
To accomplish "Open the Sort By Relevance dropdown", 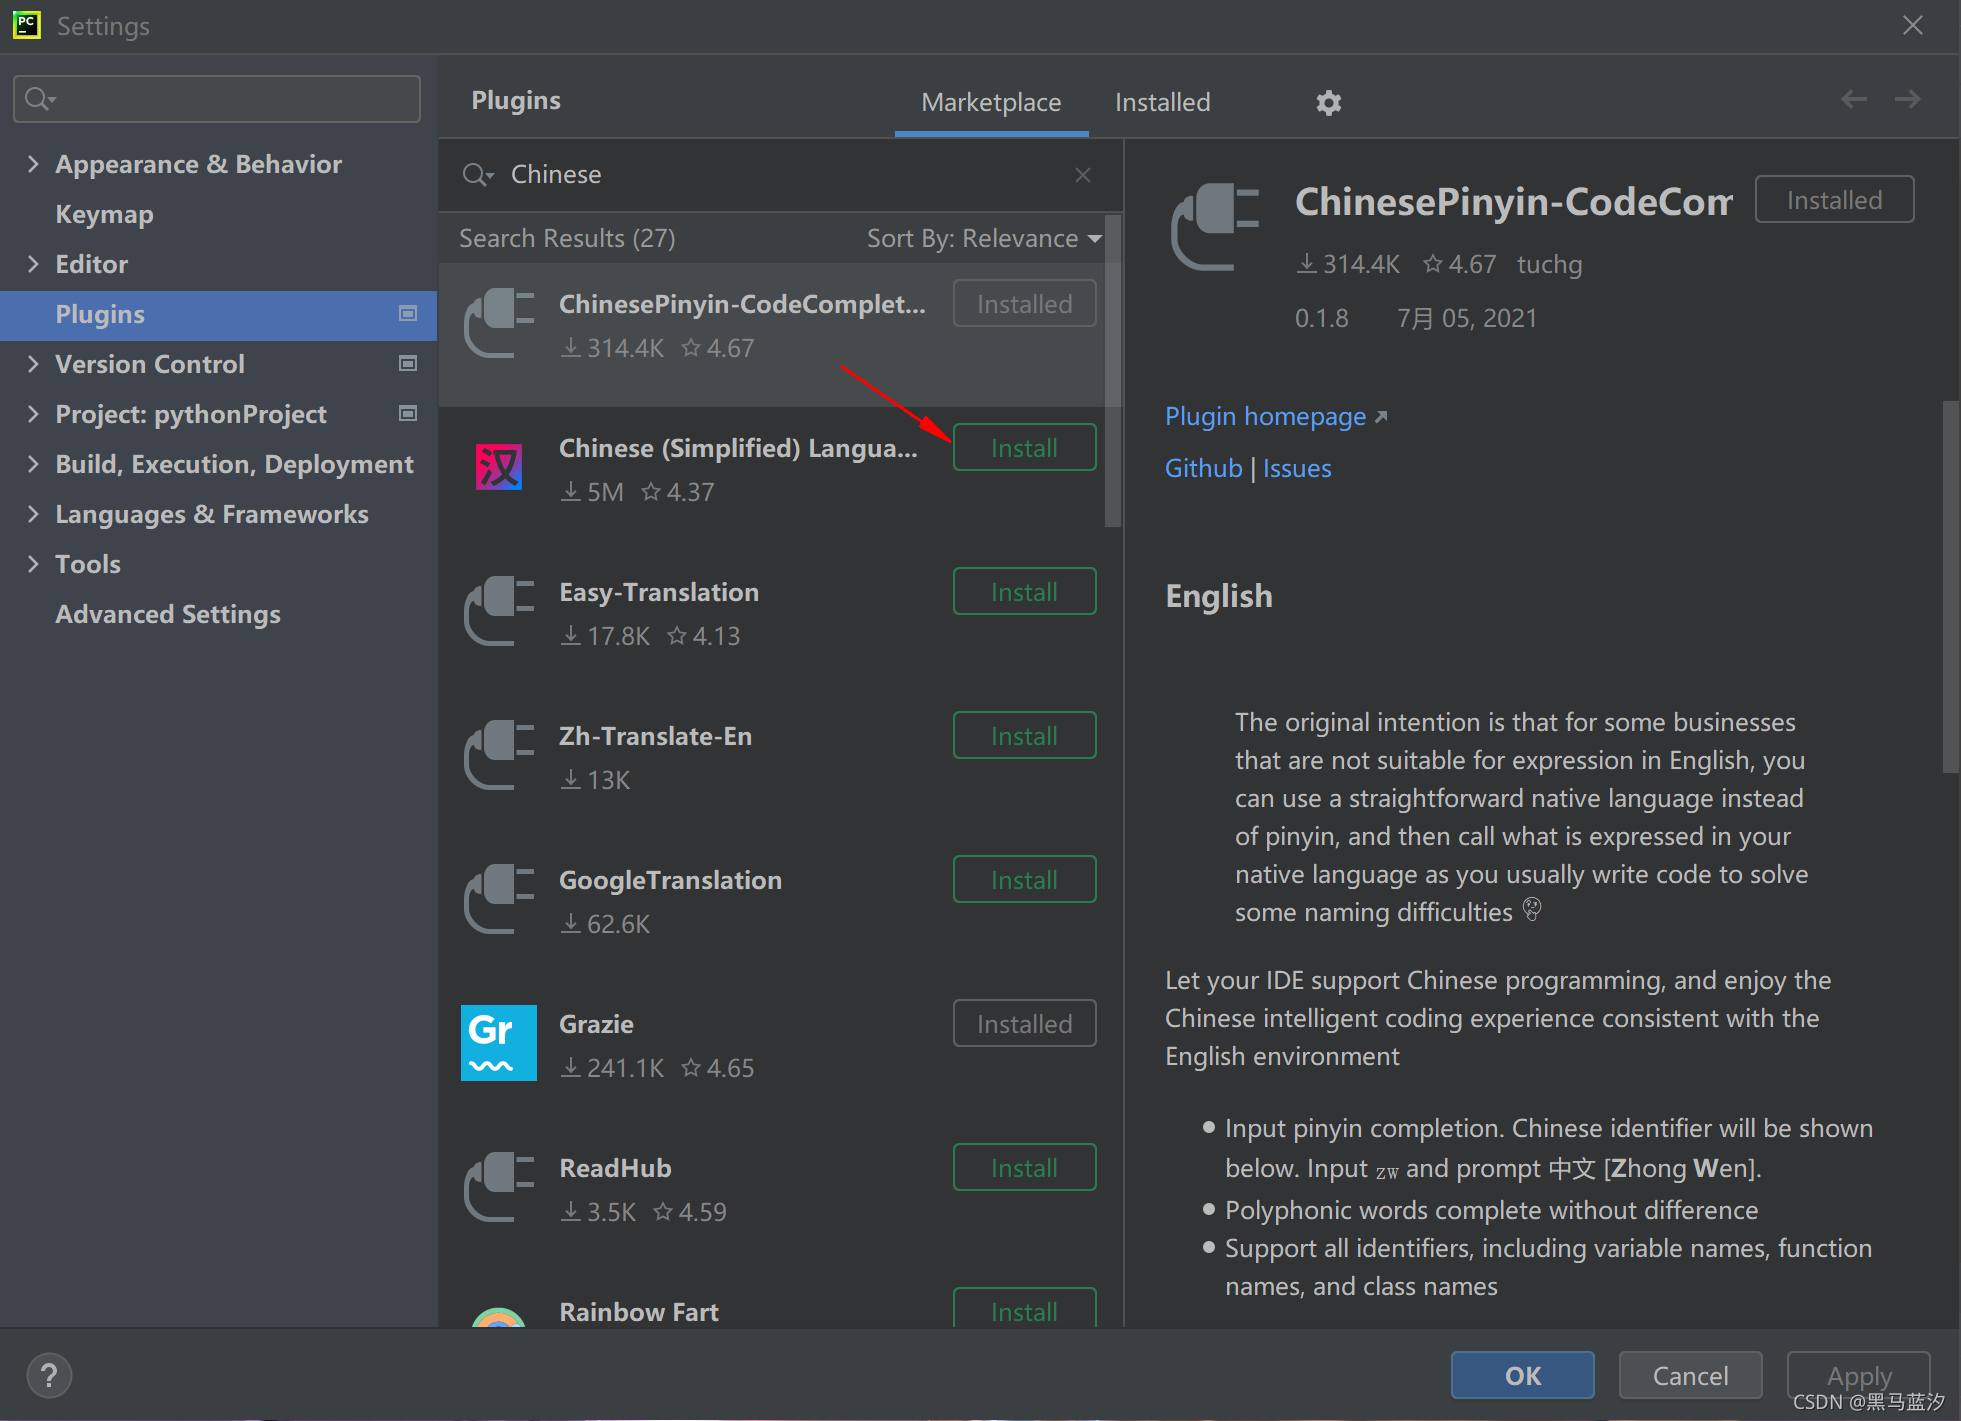I will point(983,238).
